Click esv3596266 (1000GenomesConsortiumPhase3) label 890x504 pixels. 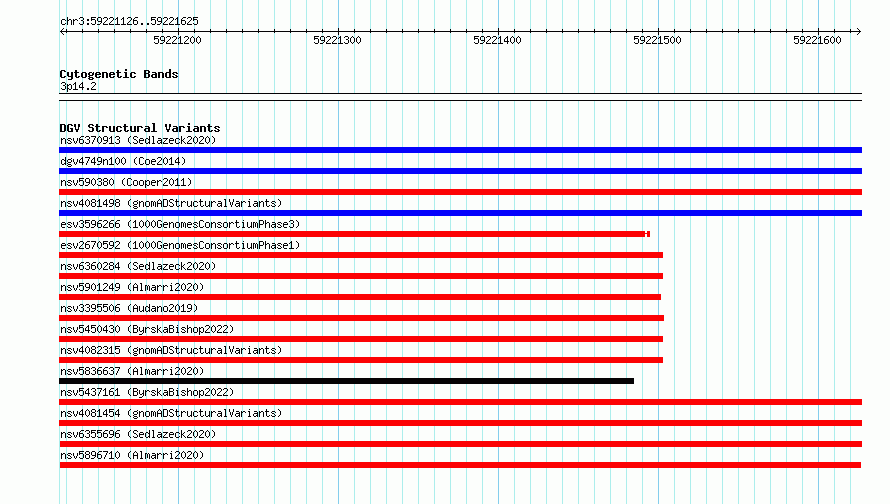[x=180, y=224]
